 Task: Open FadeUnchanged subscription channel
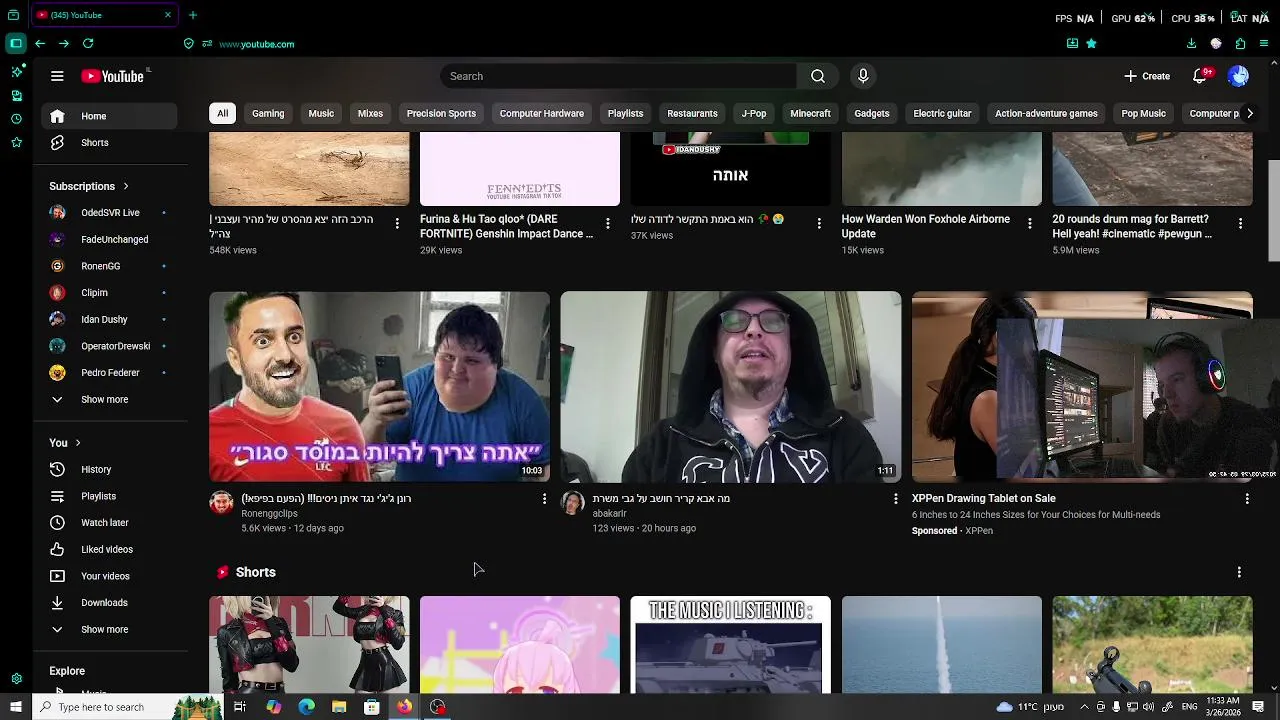[109, 240]
